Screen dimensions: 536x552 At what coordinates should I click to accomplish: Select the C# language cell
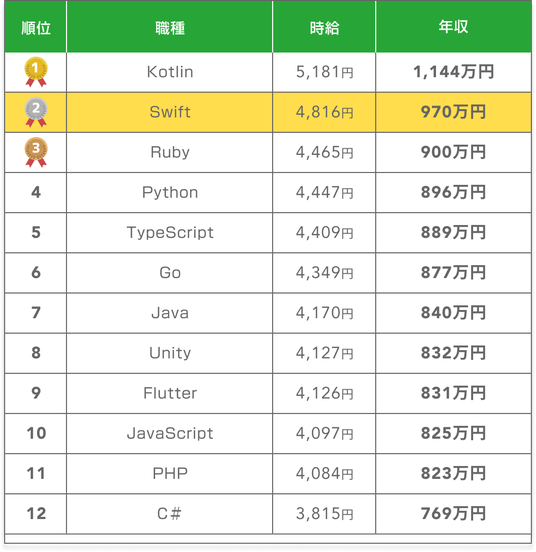(x=170, y=514)
